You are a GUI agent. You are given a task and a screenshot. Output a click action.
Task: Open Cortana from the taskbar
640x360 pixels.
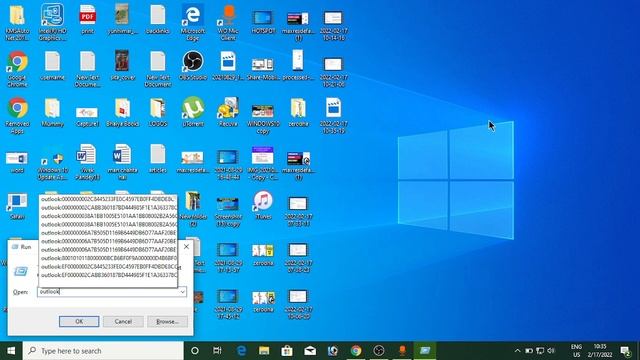[x=195, y=351]
